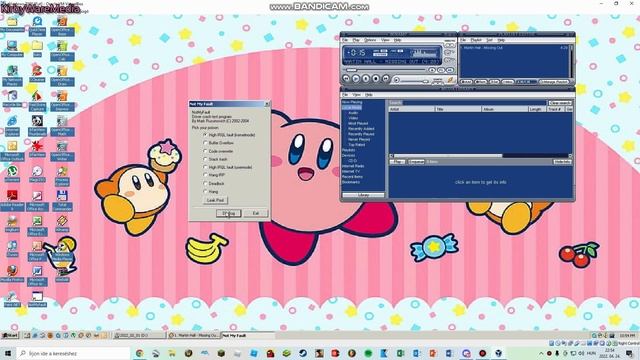Image resolution: width=640 pixels, height=360 pixels.
Task: Open My Computer desktop icon
Action: (x=12, y=49)
